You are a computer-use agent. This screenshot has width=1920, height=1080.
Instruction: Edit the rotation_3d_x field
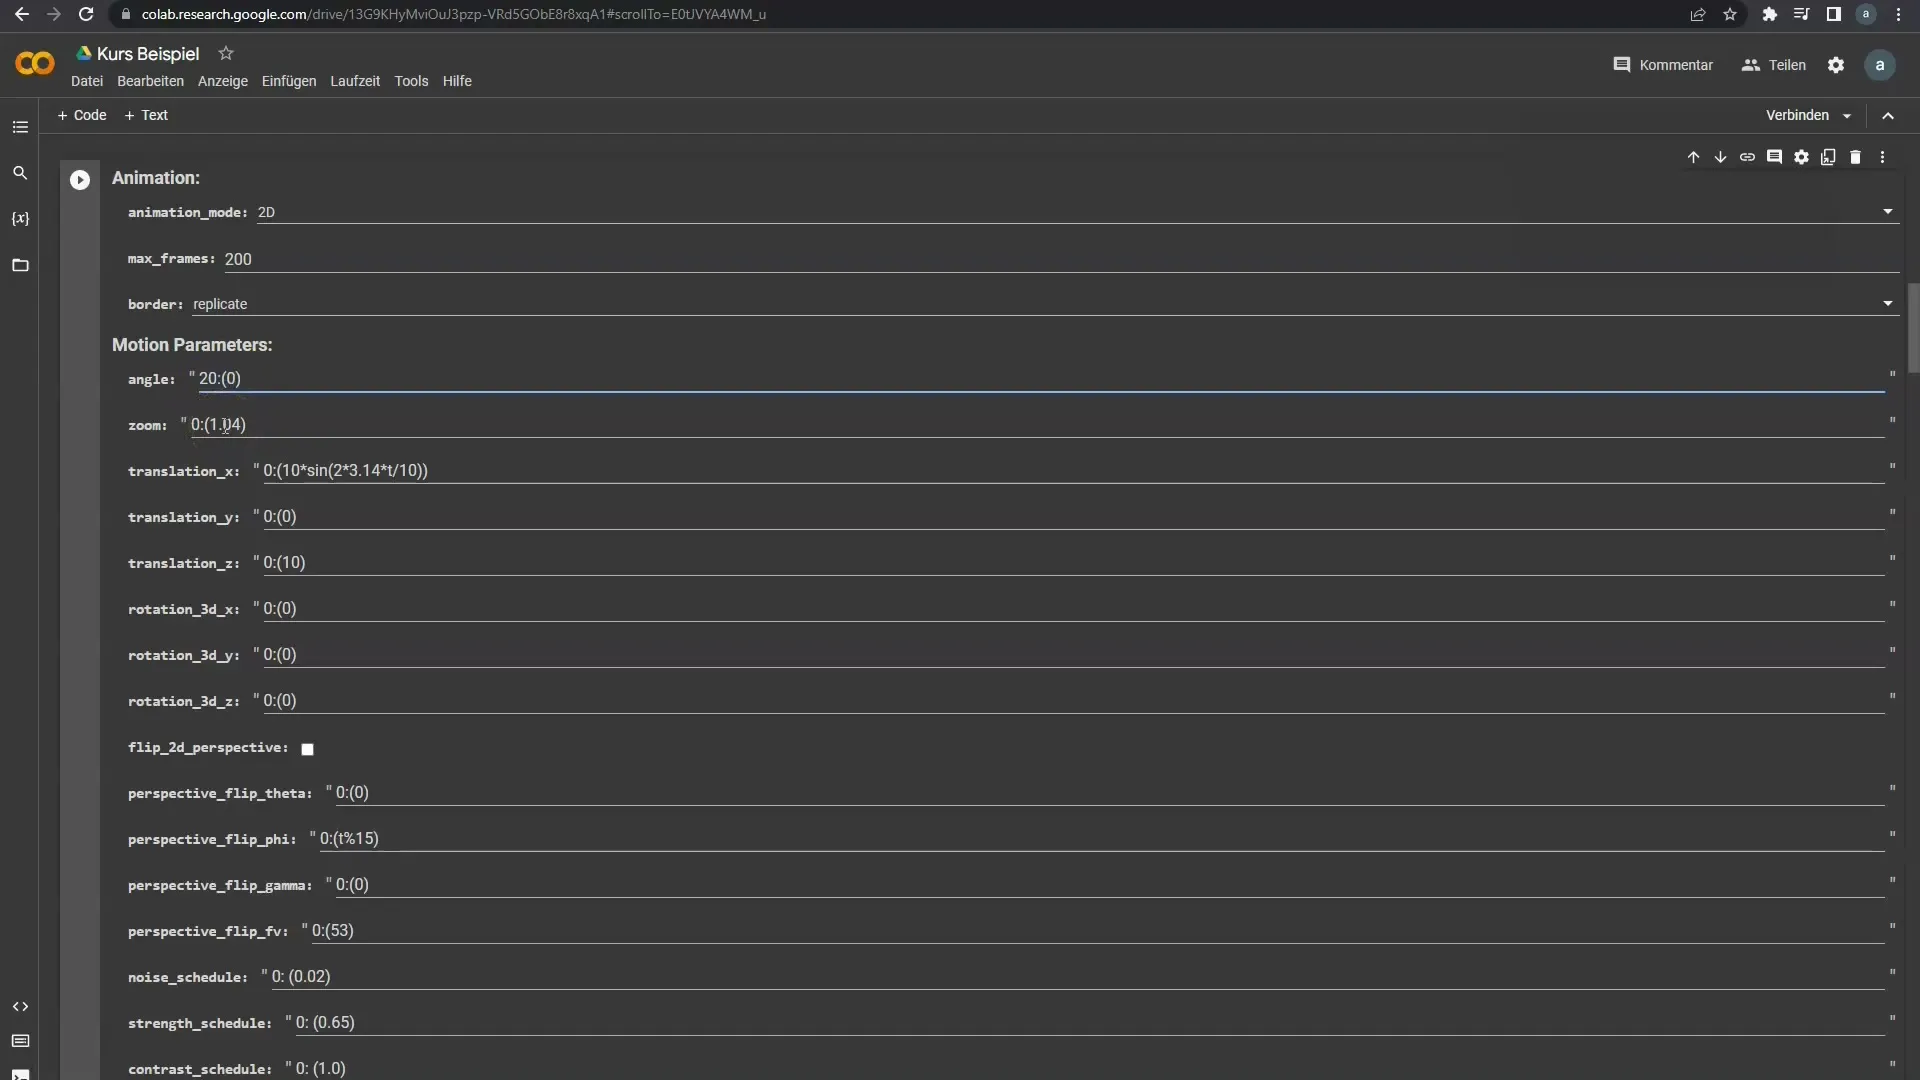pos(1073,609)
